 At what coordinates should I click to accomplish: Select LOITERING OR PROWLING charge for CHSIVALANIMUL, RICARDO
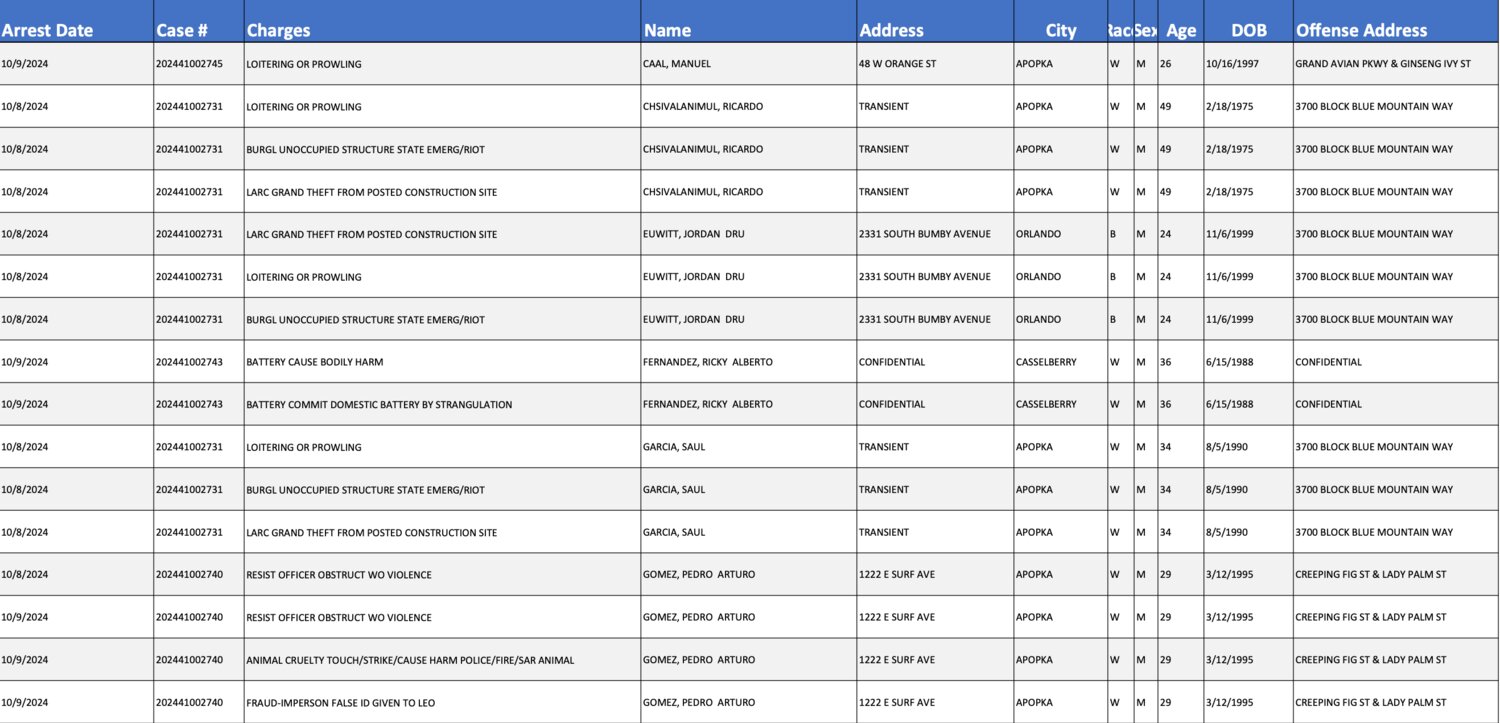tap(304, 107)
